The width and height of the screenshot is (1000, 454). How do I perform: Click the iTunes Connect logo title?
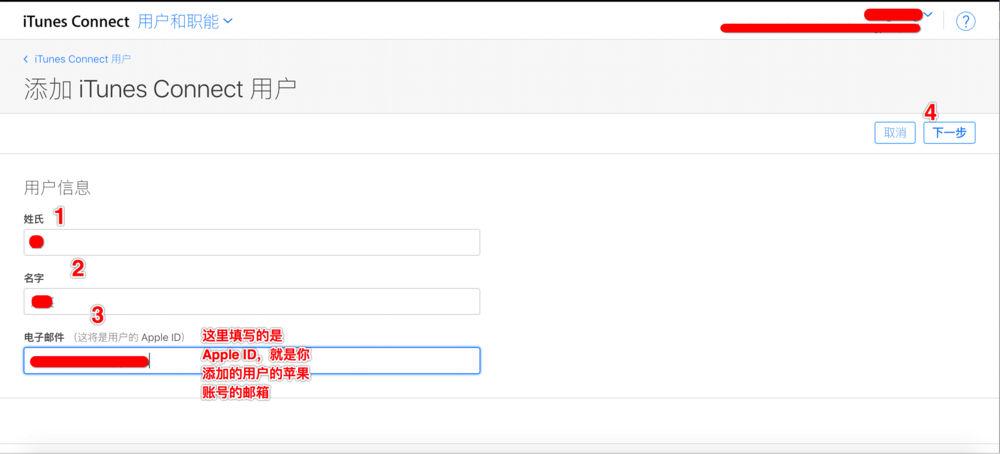click(x=76, y=21)
